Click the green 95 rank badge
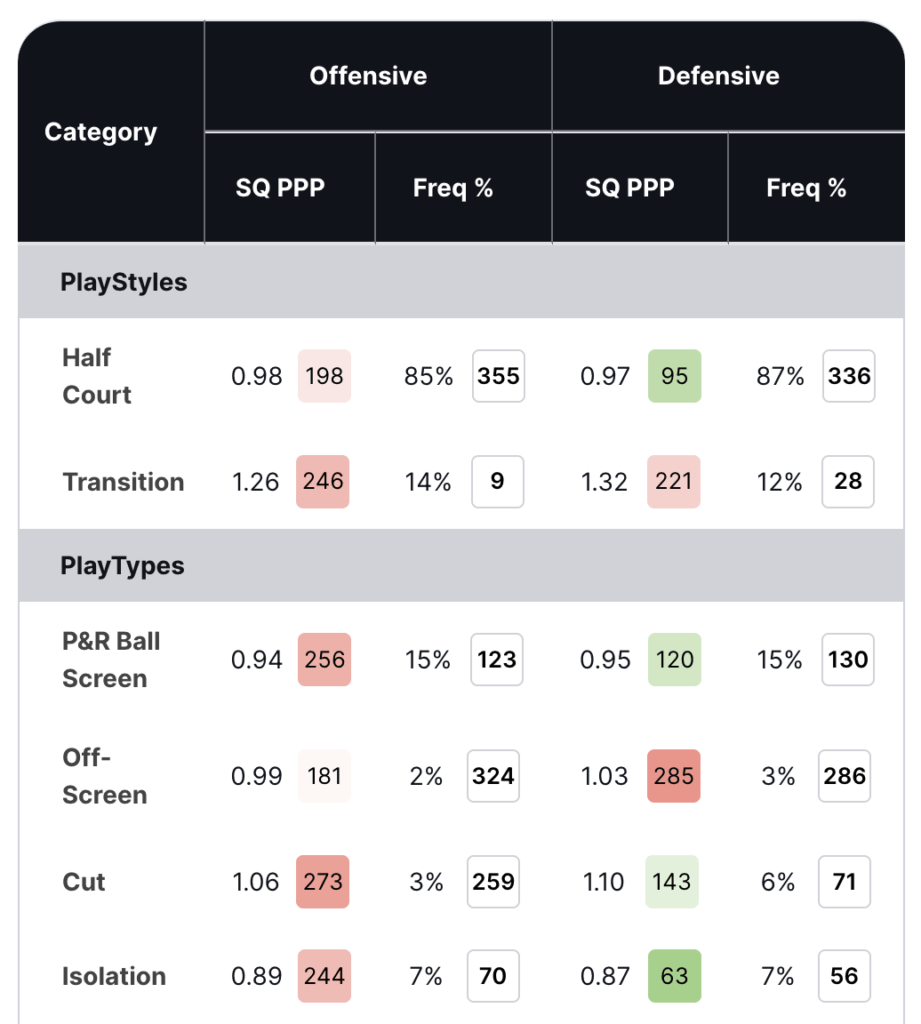 pyautogui.click(x=674, y=376)
